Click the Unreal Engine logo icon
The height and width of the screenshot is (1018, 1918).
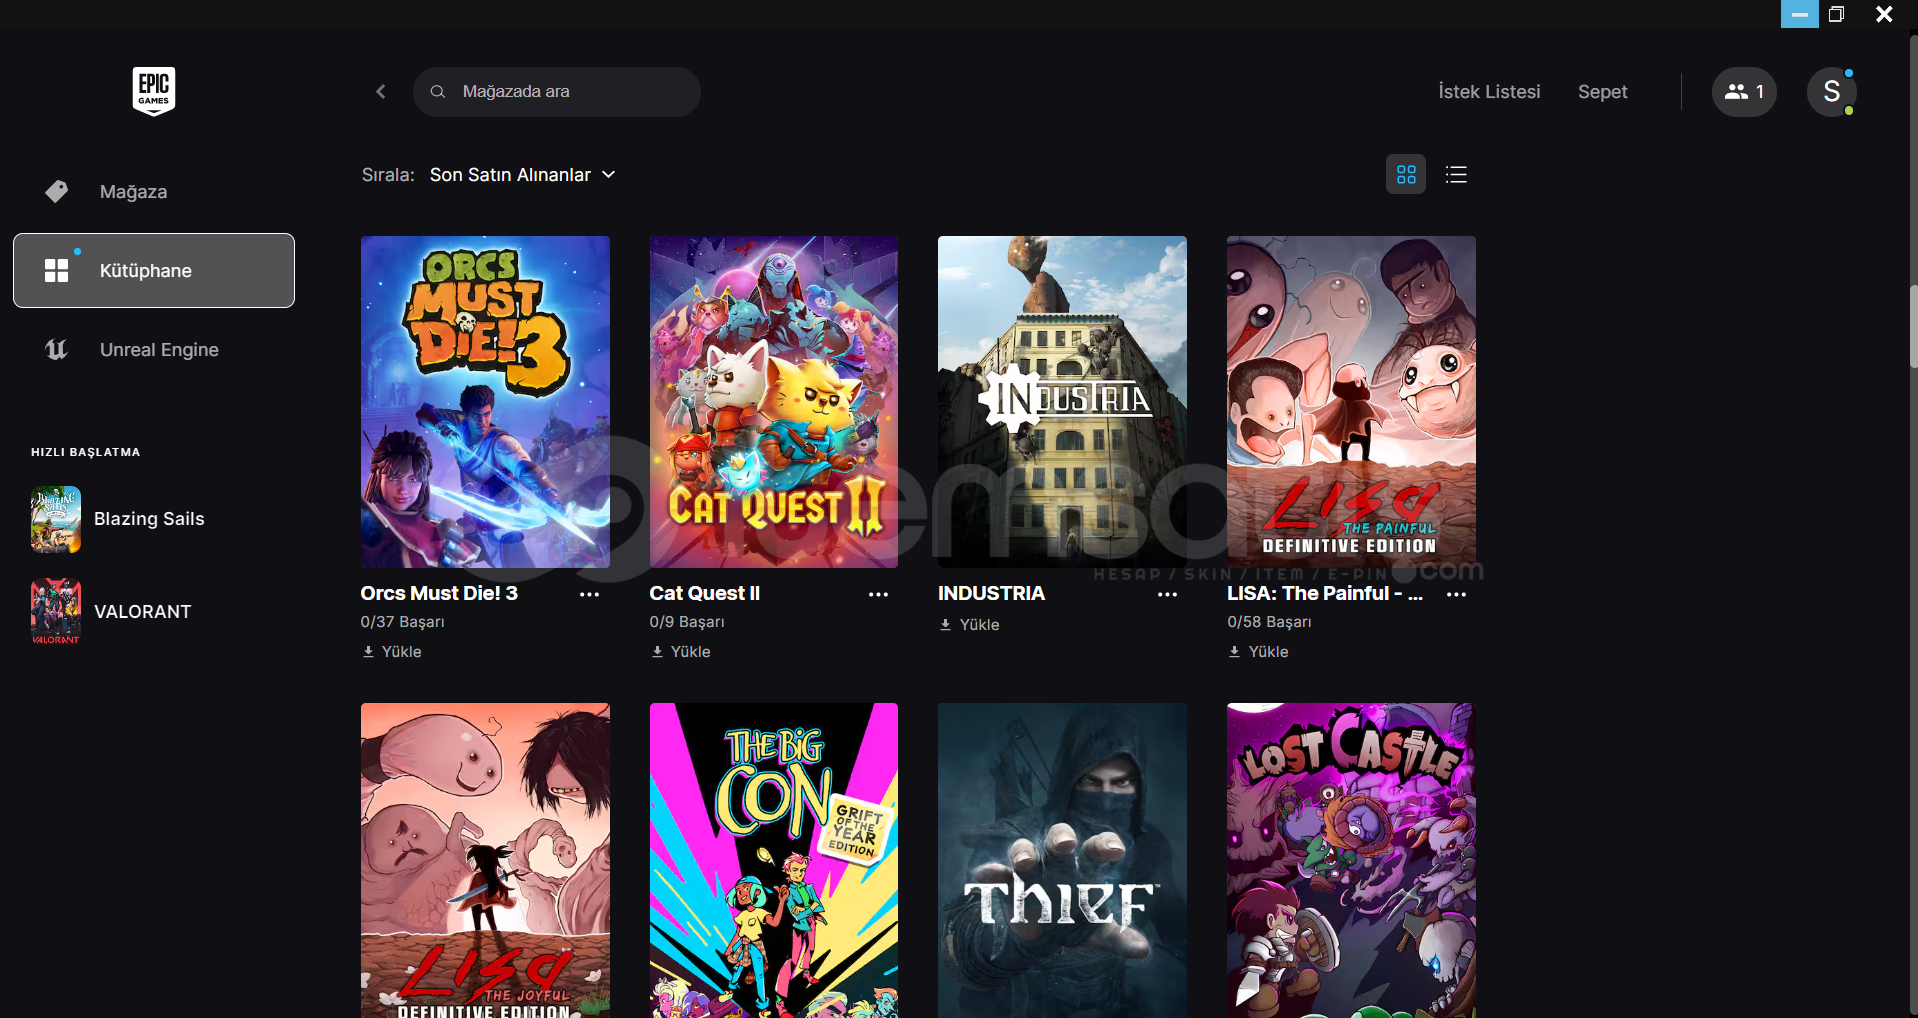[57, 349]
